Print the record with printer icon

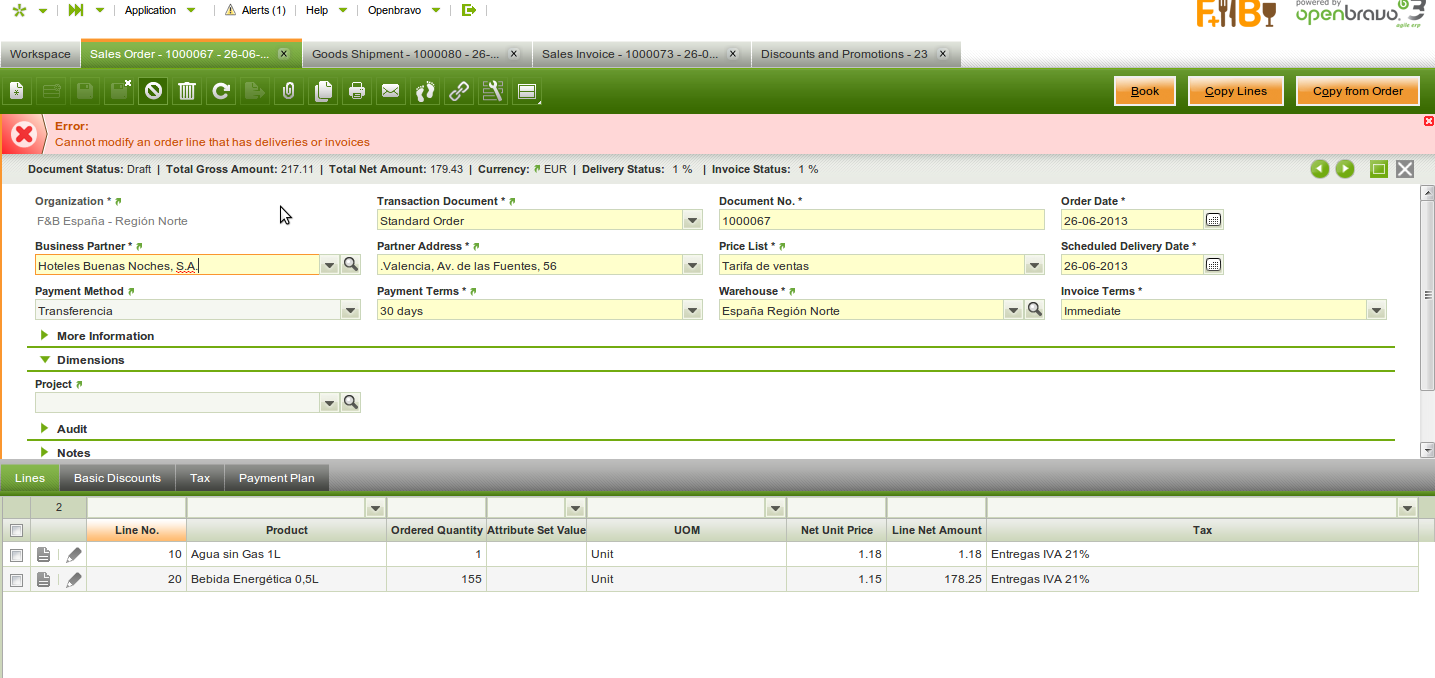(x=357, y=92)
